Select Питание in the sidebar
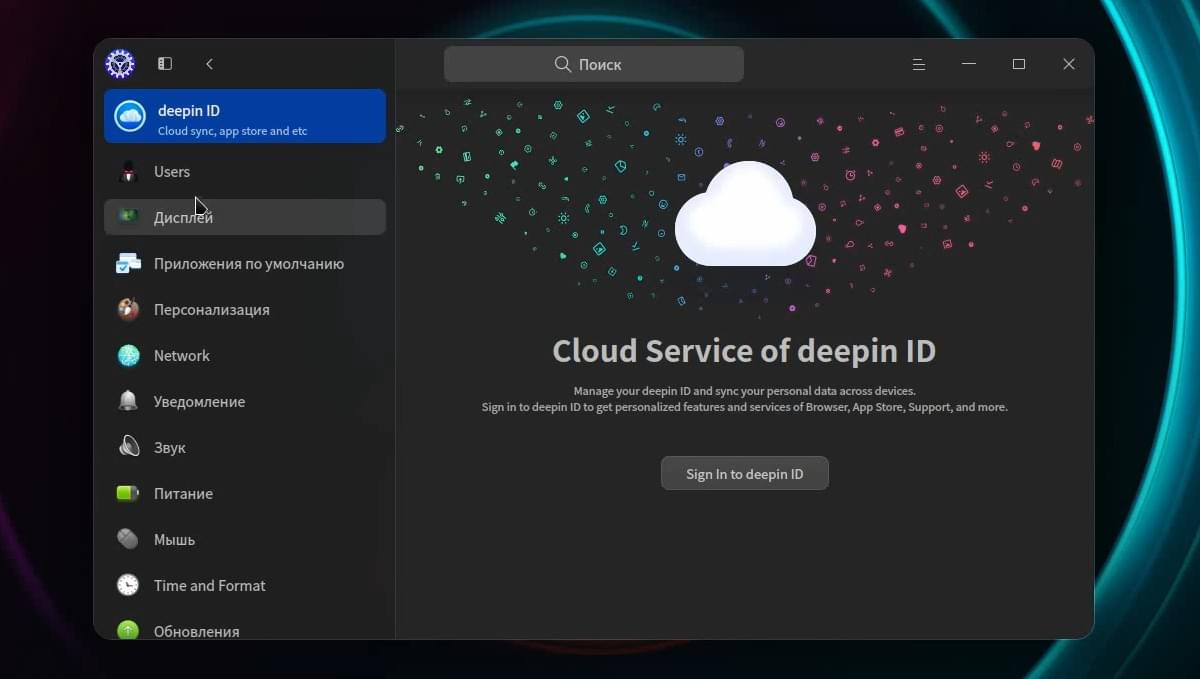The image size is (1200, 679). point(245,493)
